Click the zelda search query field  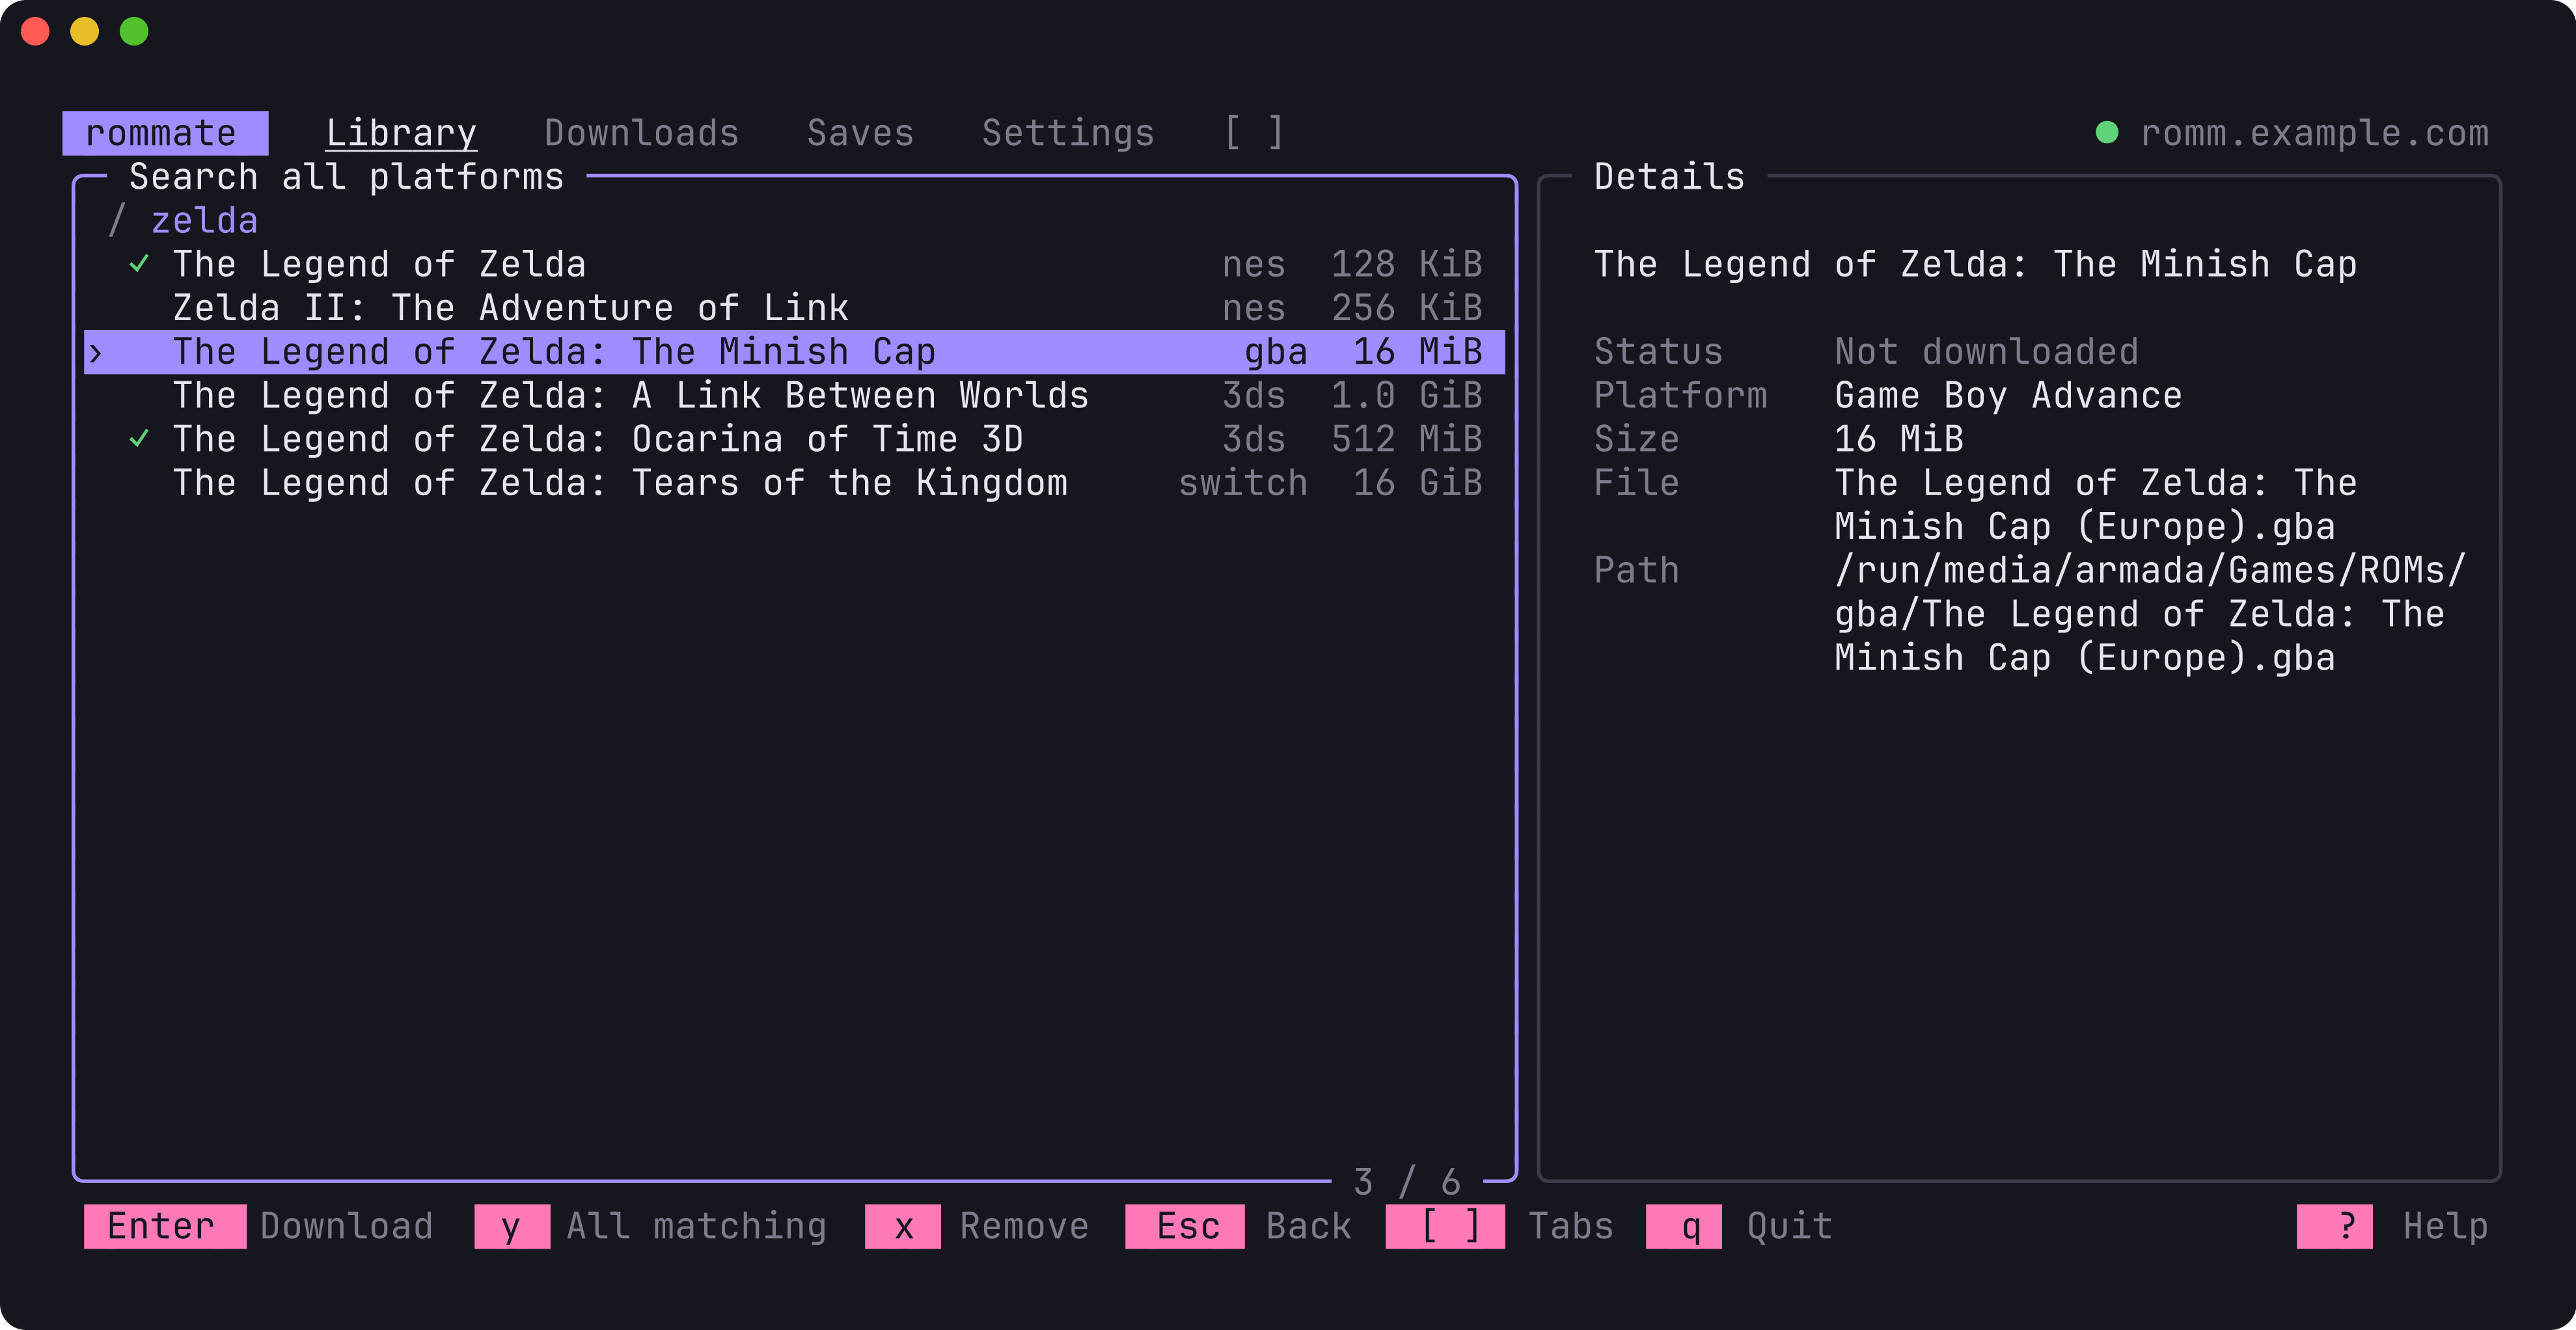(204, 220)
